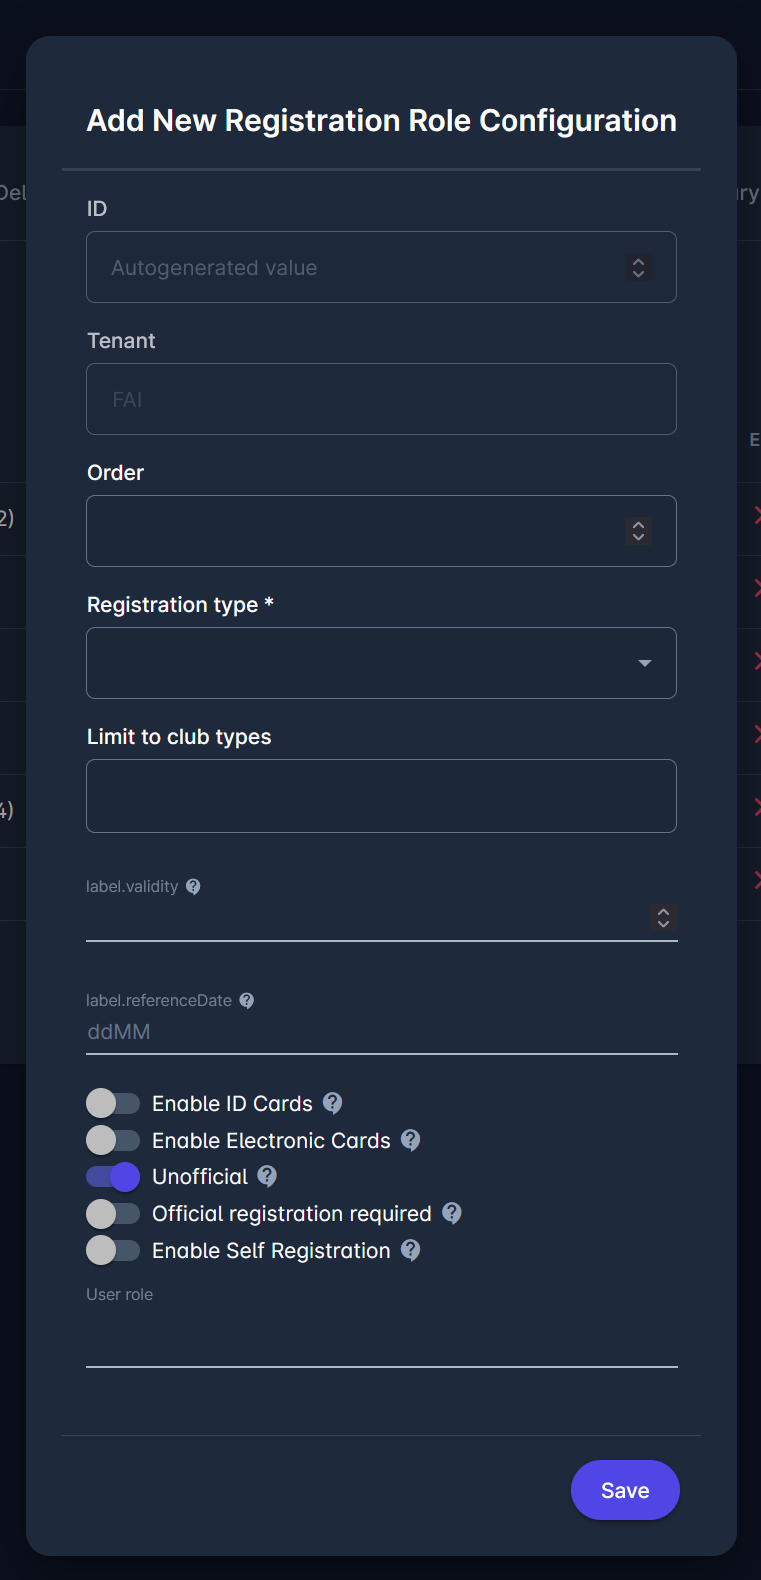This screenshot has height=1580, width=761.
Task: Open the help tooltip for Enable ID Cards
Action: (331, 1103)
